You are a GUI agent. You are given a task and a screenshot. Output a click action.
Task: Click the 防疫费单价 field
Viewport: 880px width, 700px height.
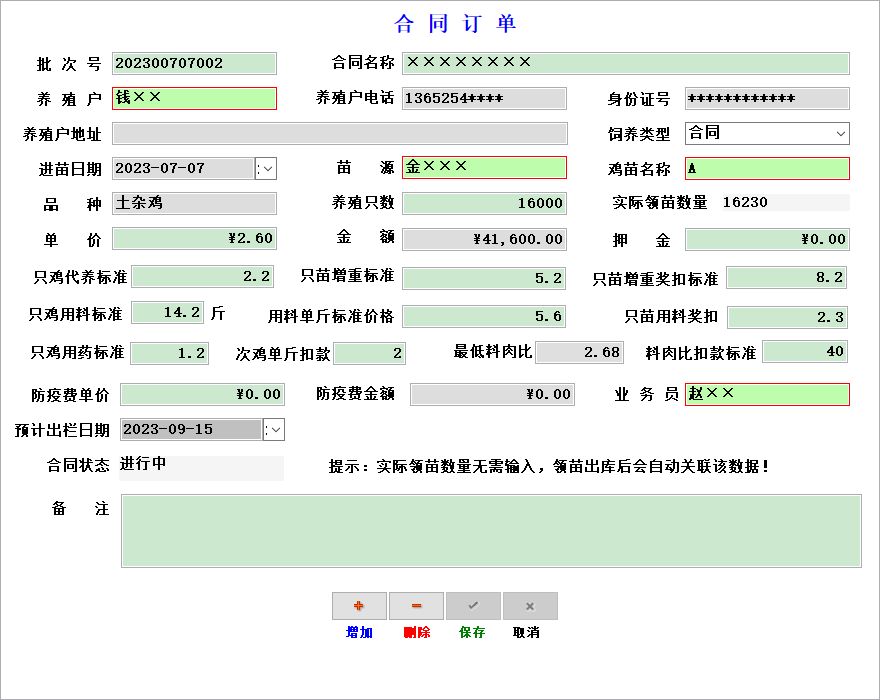[x=203, y=395]
